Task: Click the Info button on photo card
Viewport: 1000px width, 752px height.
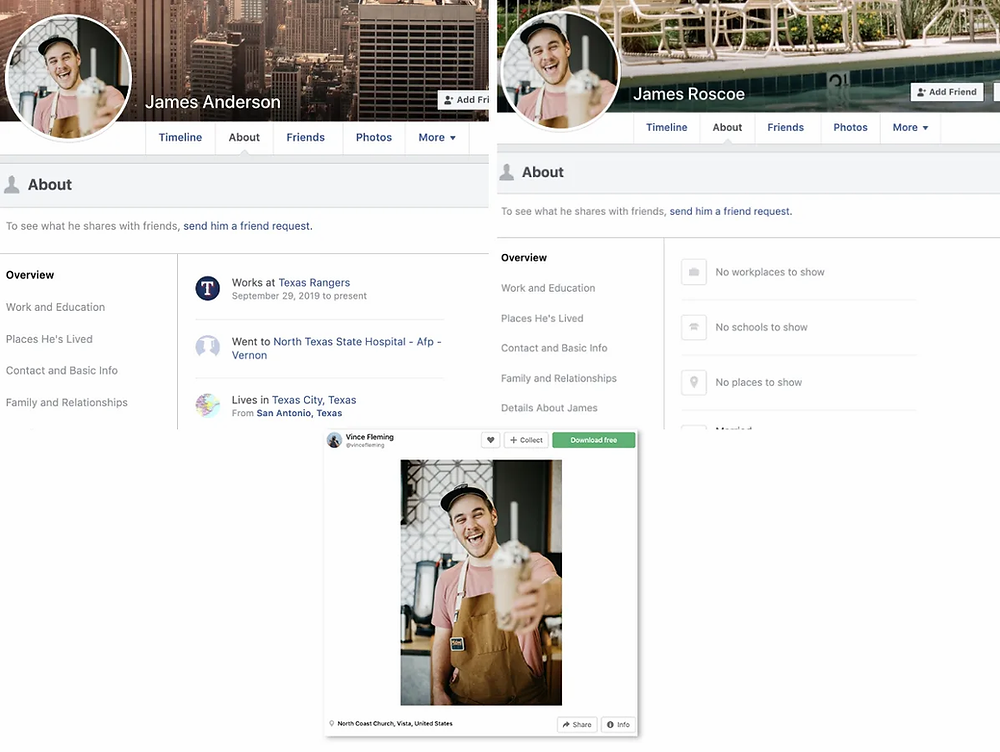Action: [618, 725]
